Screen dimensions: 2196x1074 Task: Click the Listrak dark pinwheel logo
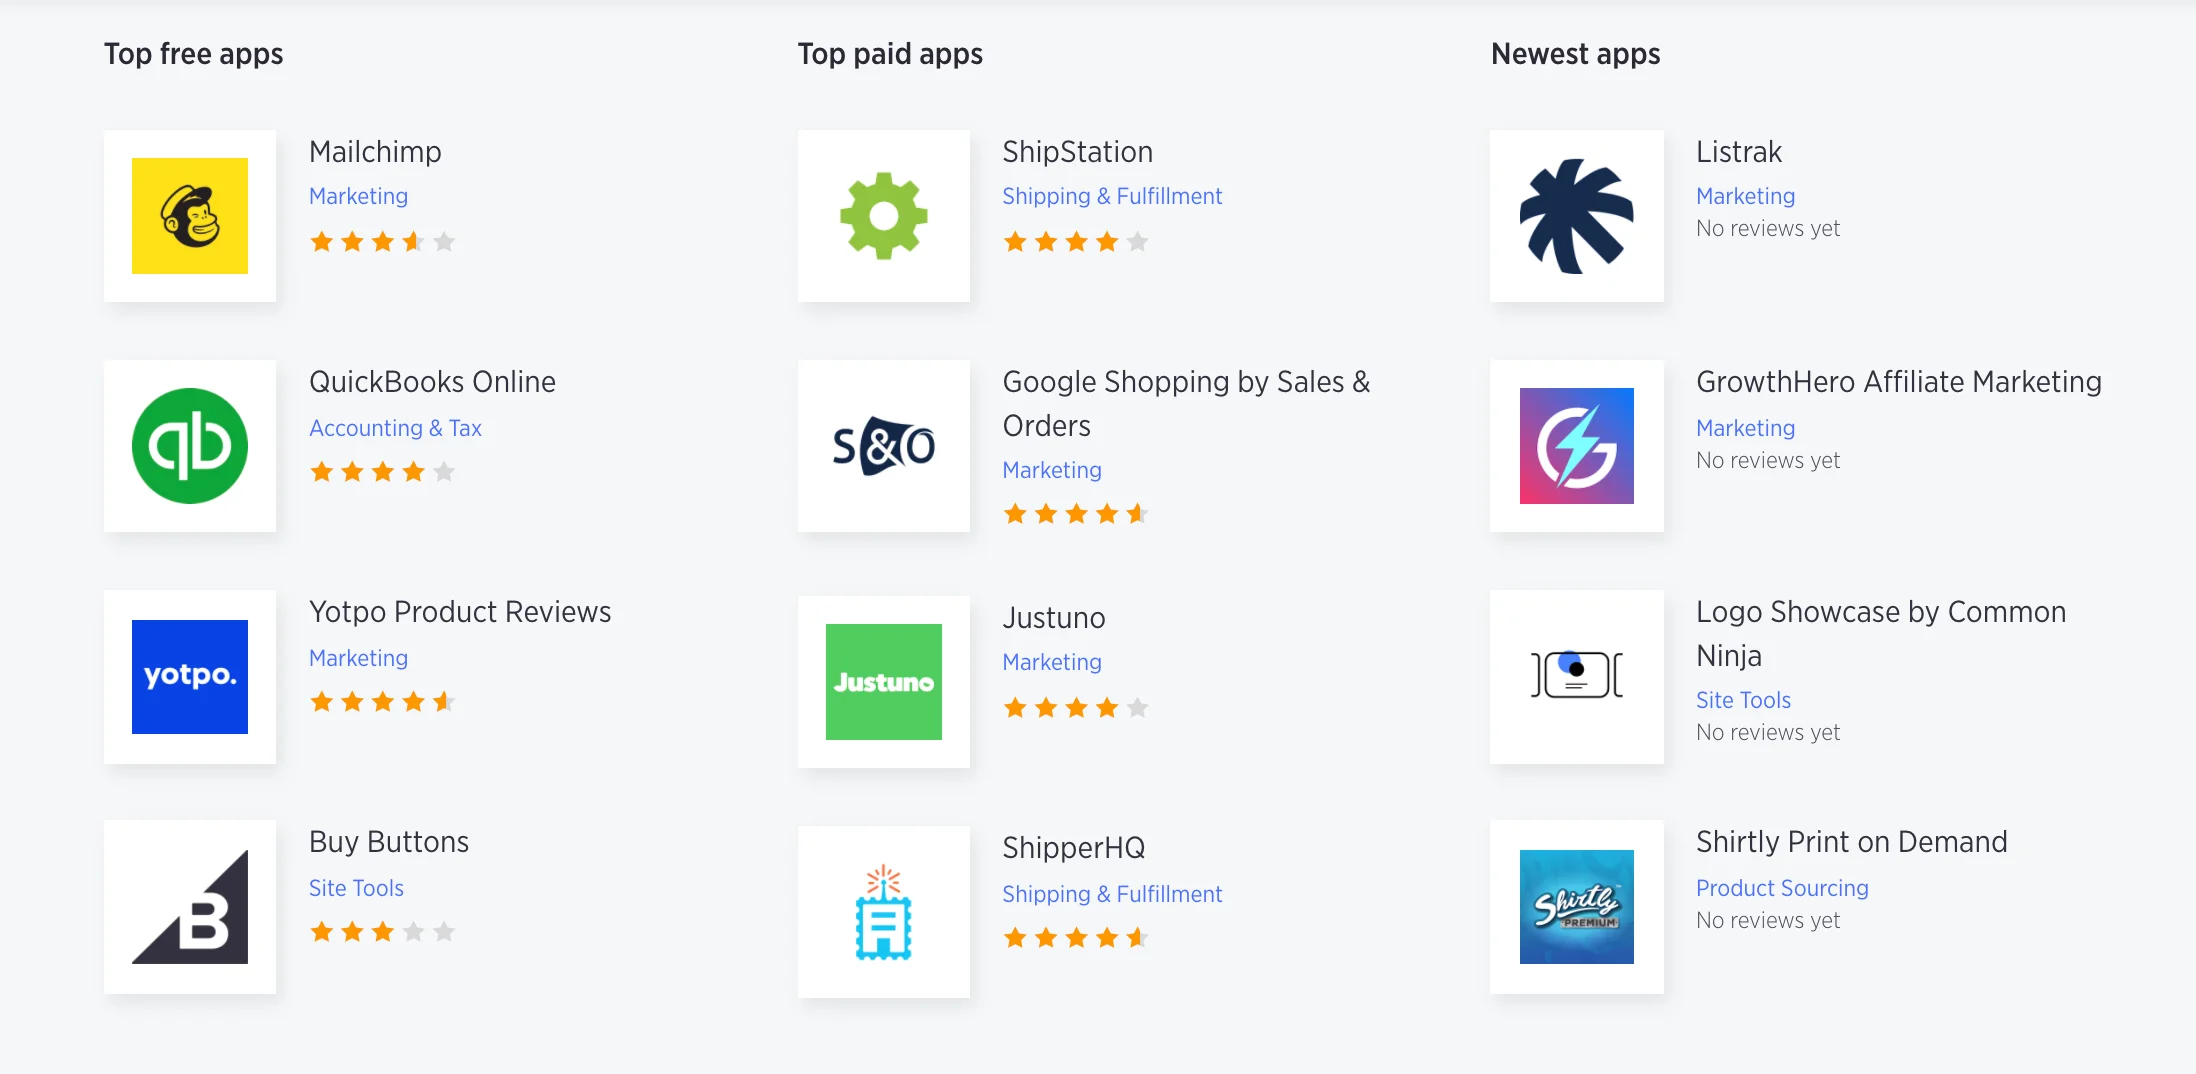coord(1577,216)
